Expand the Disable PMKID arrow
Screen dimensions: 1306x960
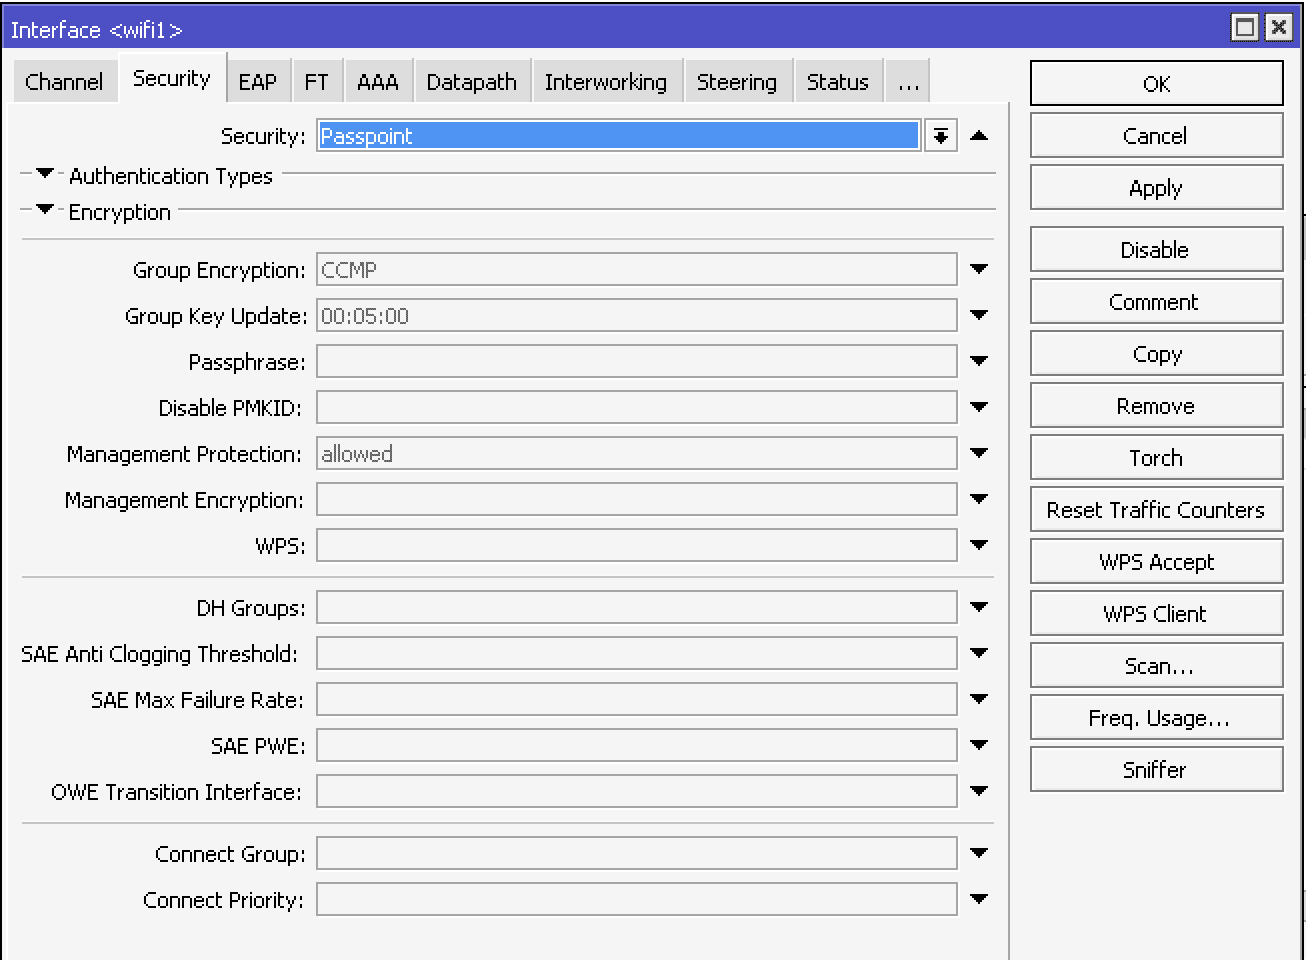point(979,407)
